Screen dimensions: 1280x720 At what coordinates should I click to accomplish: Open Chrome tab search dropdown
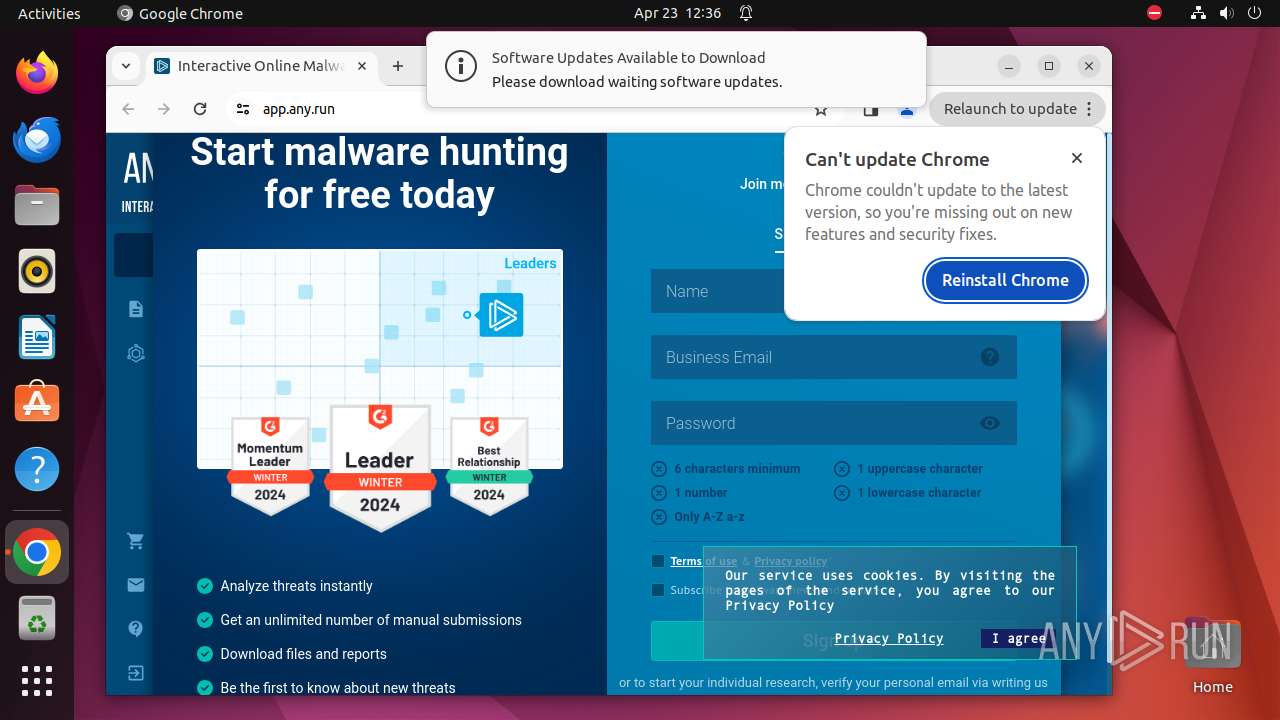click(x=125, y=66)
